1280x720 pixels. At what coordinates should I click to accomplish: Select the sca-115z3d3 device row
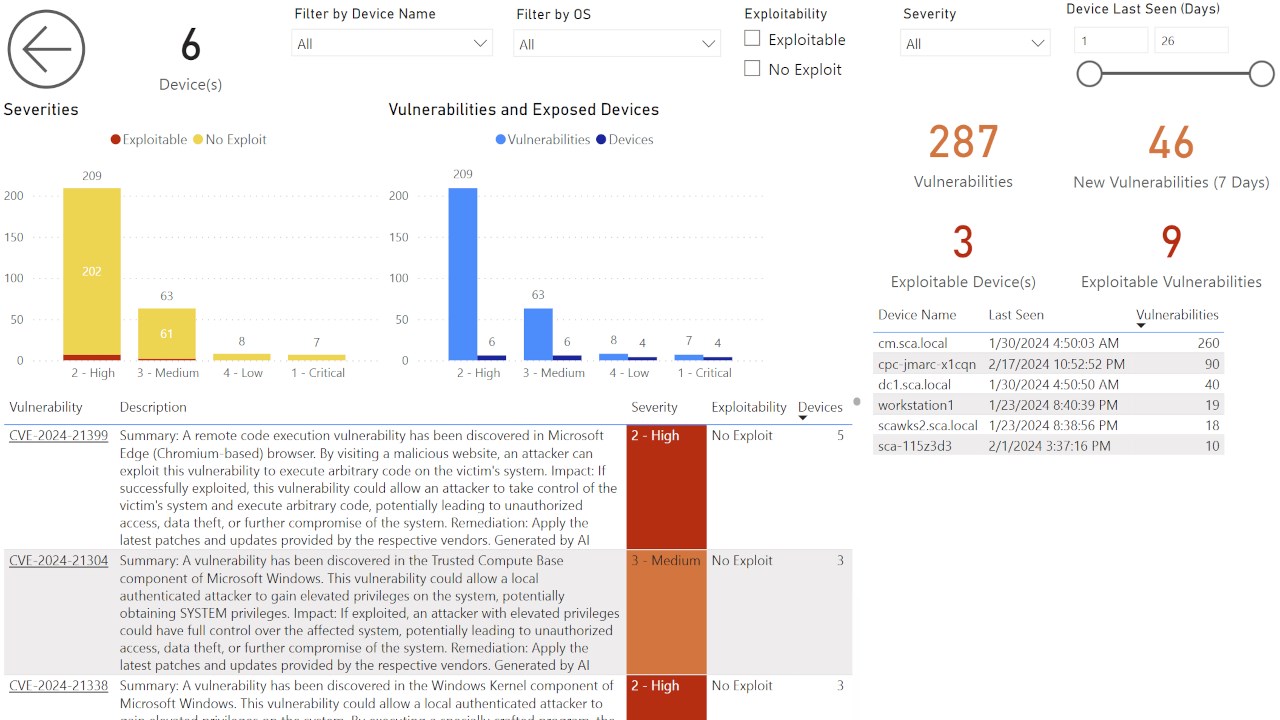tap(1048, 446)
